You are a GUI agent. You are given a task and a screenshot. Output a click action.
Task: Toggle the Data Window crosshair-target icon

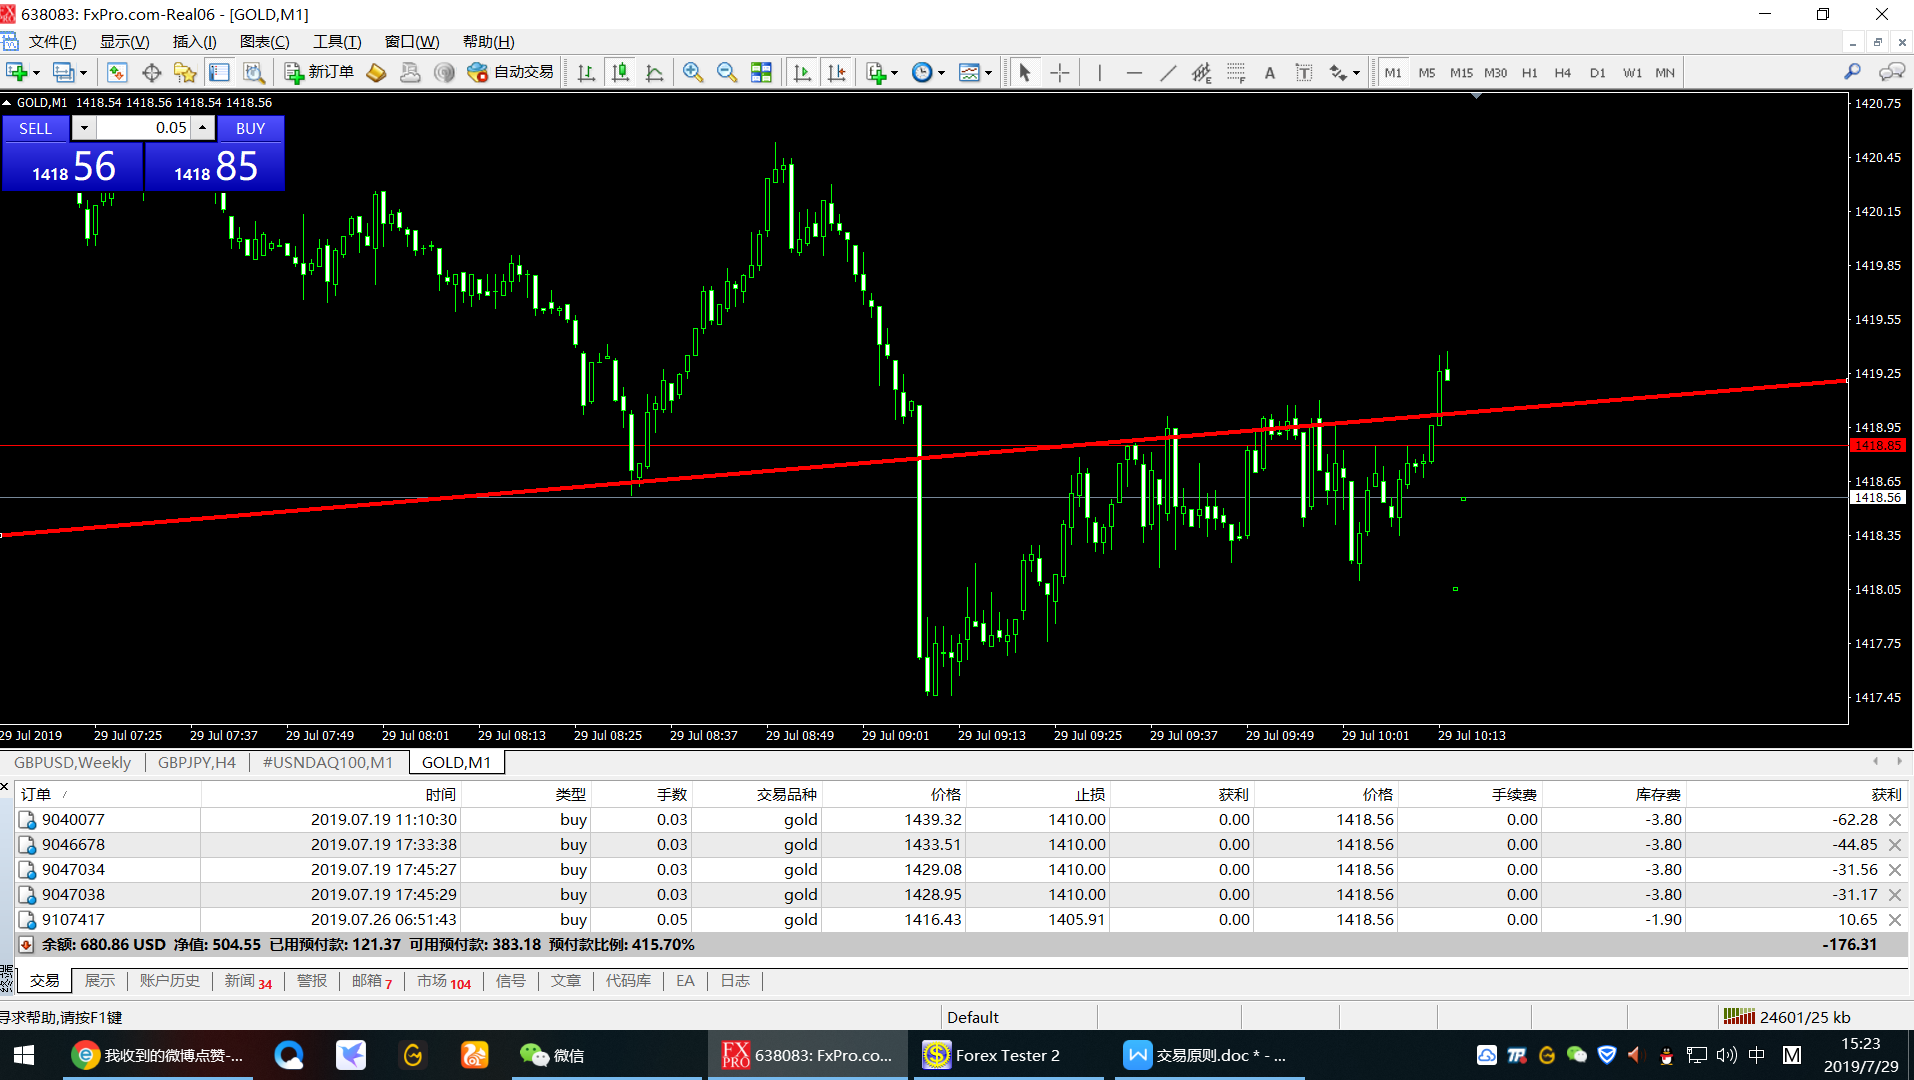tap(151, 72)
